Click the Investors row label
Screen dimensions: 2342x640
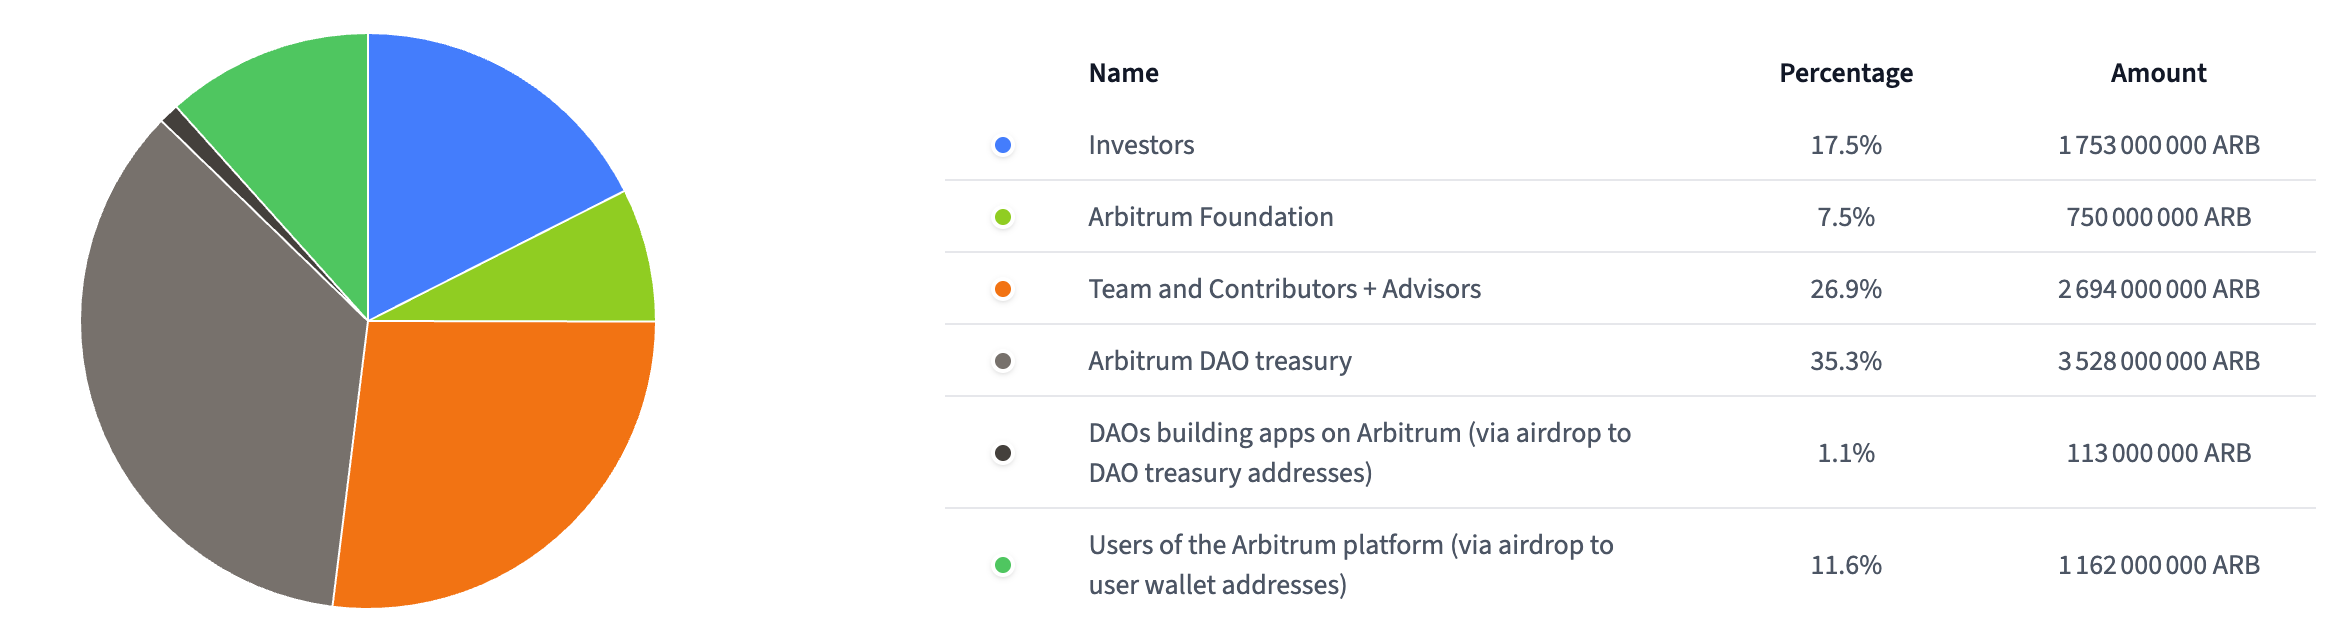(1141, 145)
